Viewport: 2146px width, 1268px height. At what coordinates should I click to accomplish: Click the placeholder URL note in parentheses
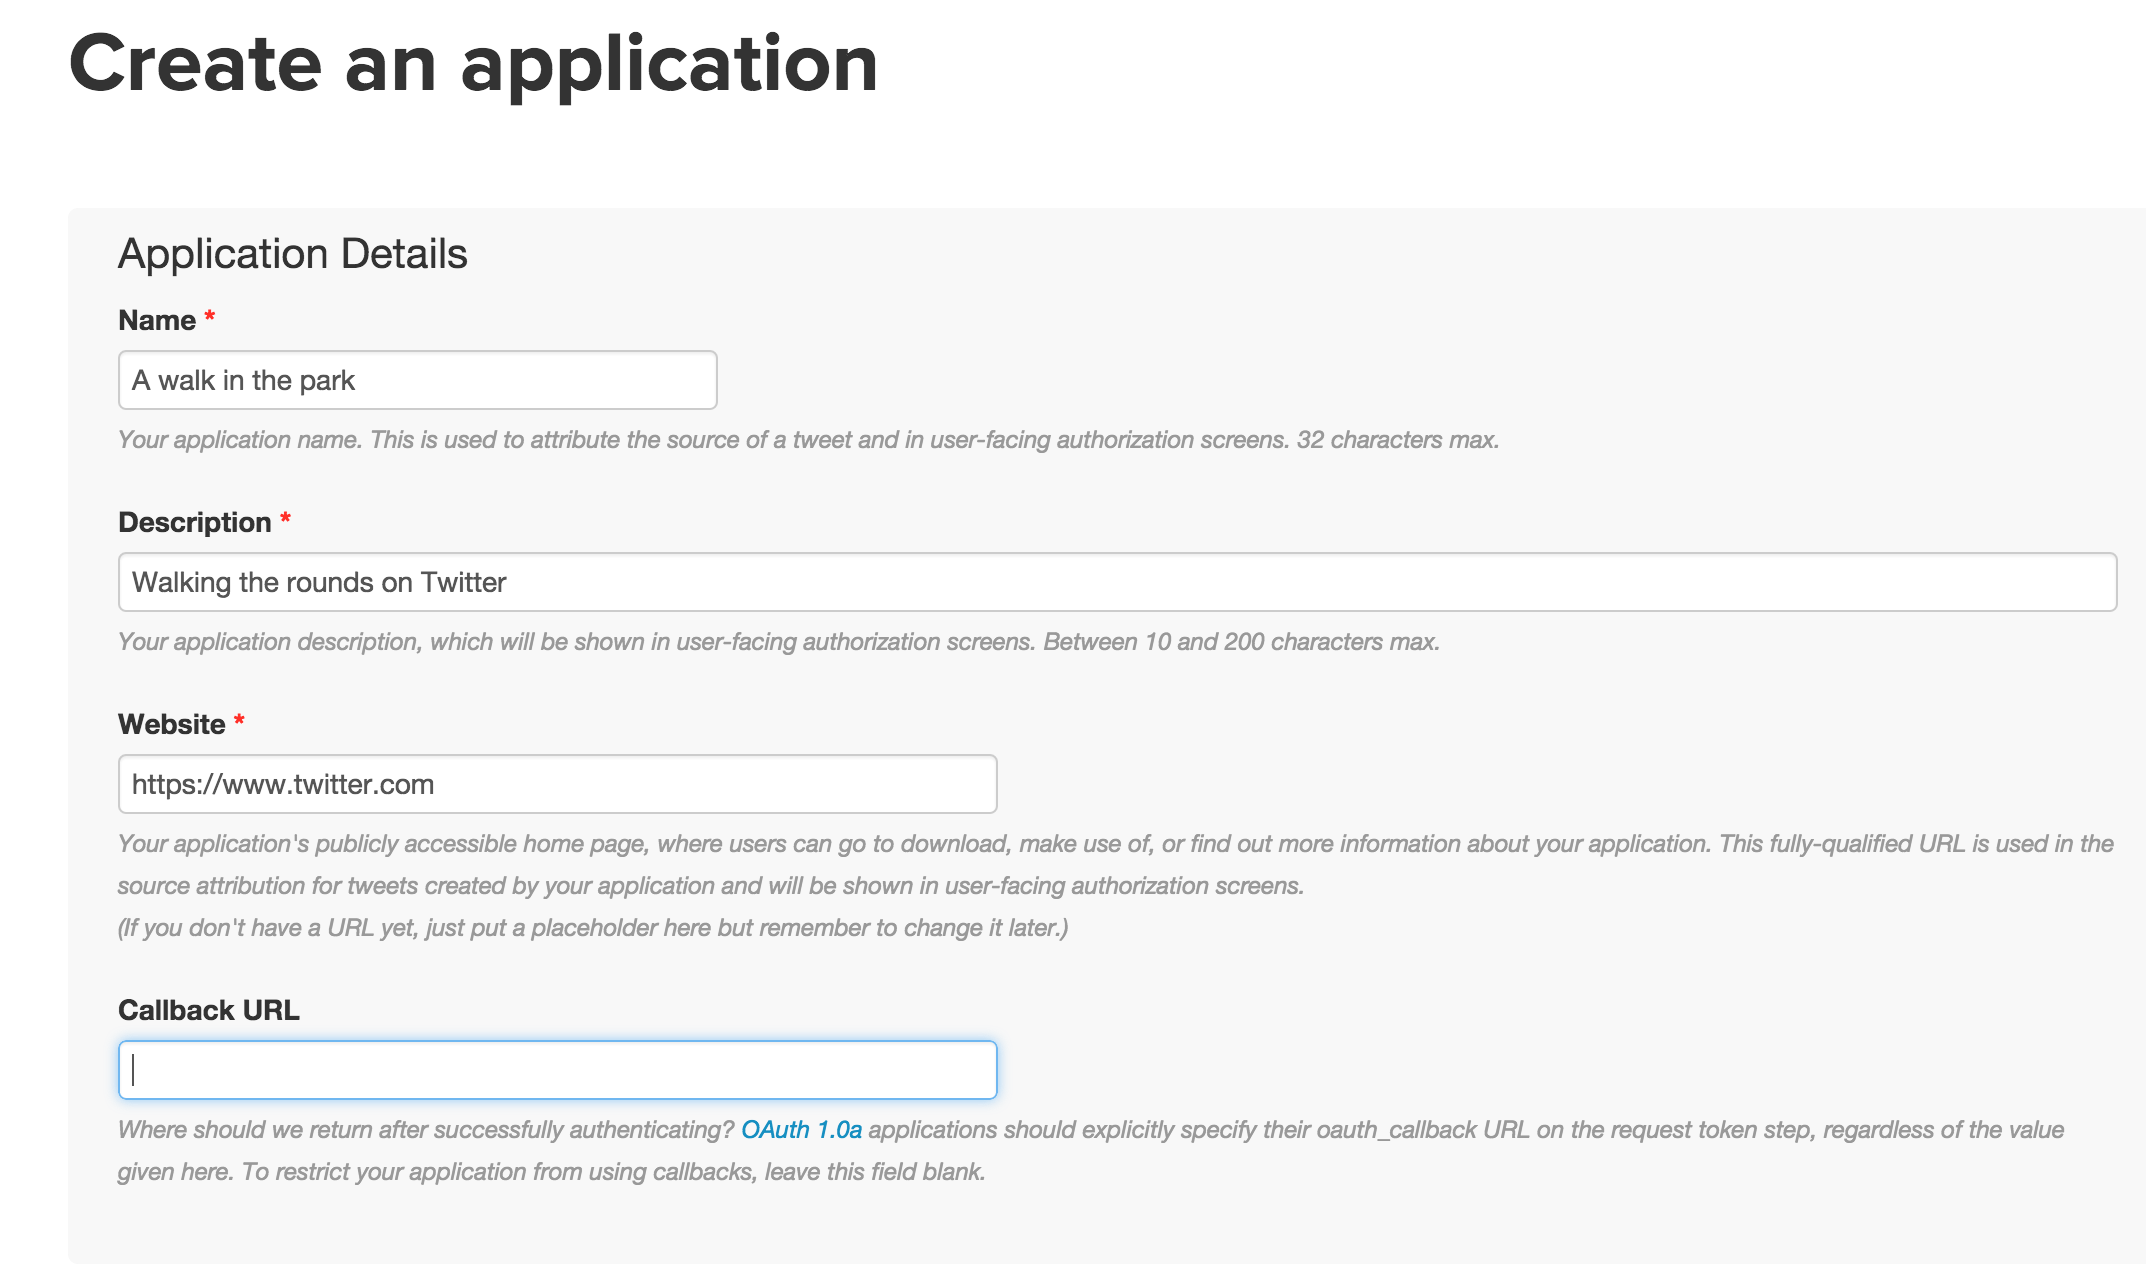593,928
